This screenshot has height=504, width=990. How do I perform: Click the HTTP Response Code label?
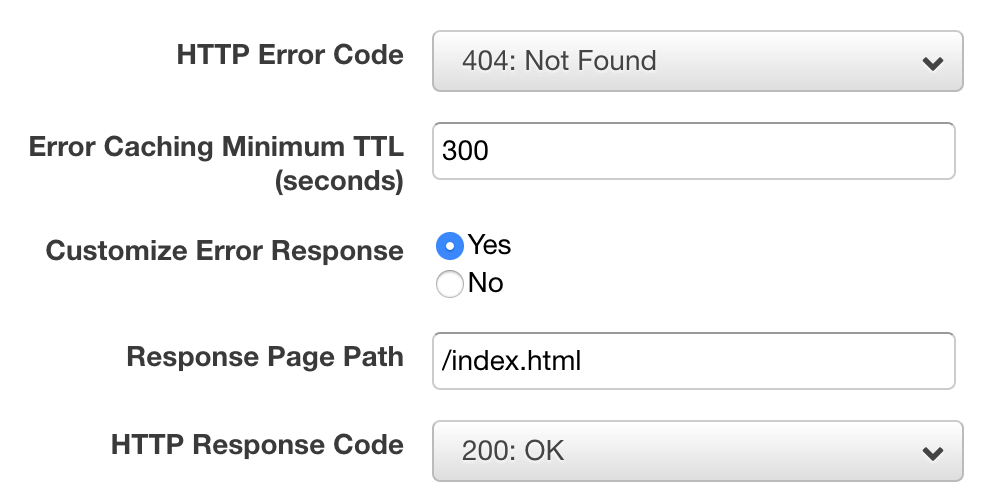(x=257, y=445)
